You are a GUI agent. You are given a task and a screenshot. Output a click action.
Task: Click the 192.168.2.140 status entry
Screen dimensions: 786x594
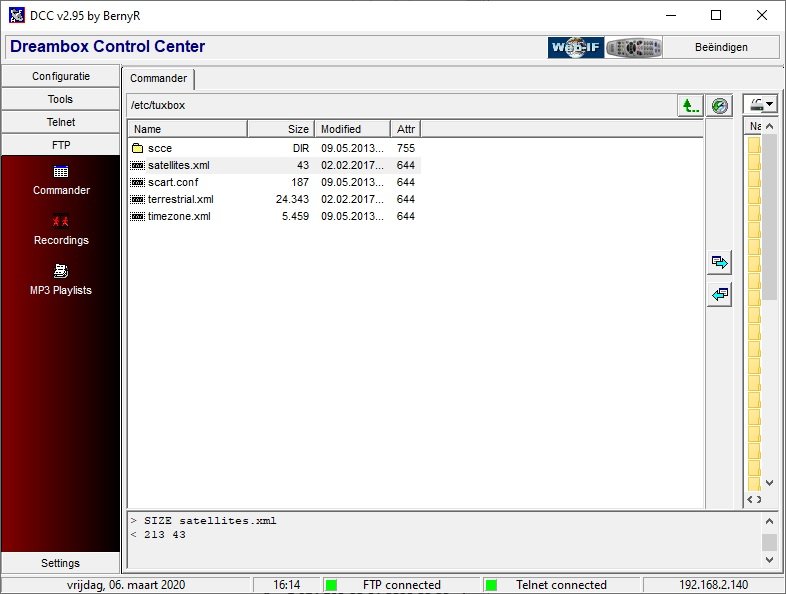[x=713, y=585]
